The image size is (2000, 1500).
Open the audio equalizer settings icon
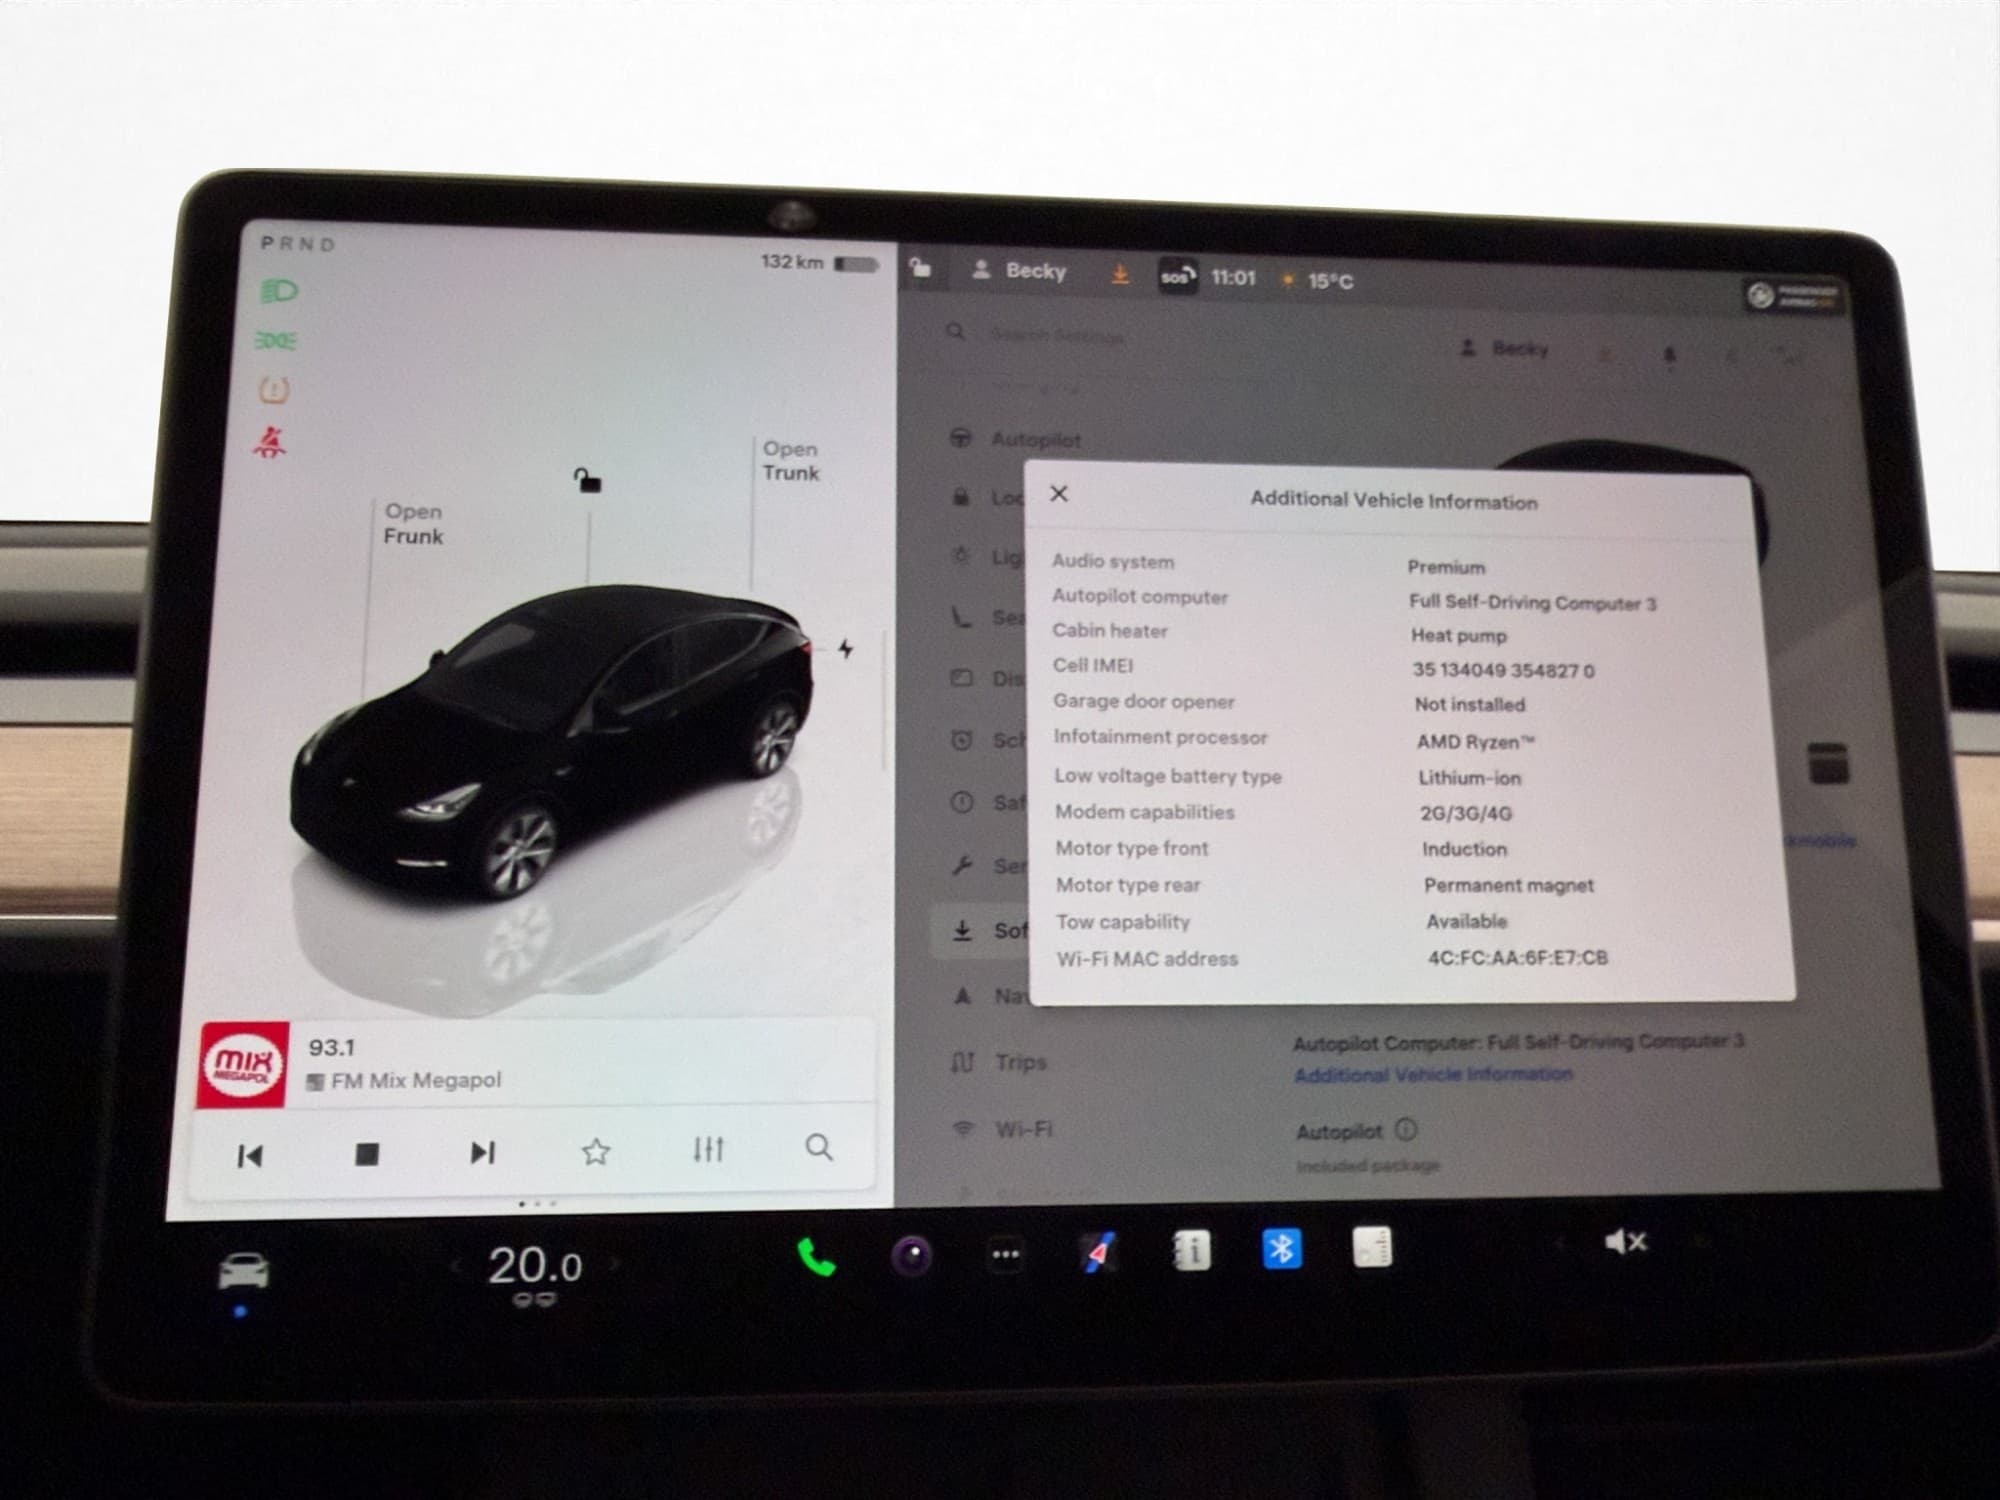click(708, 1150)
